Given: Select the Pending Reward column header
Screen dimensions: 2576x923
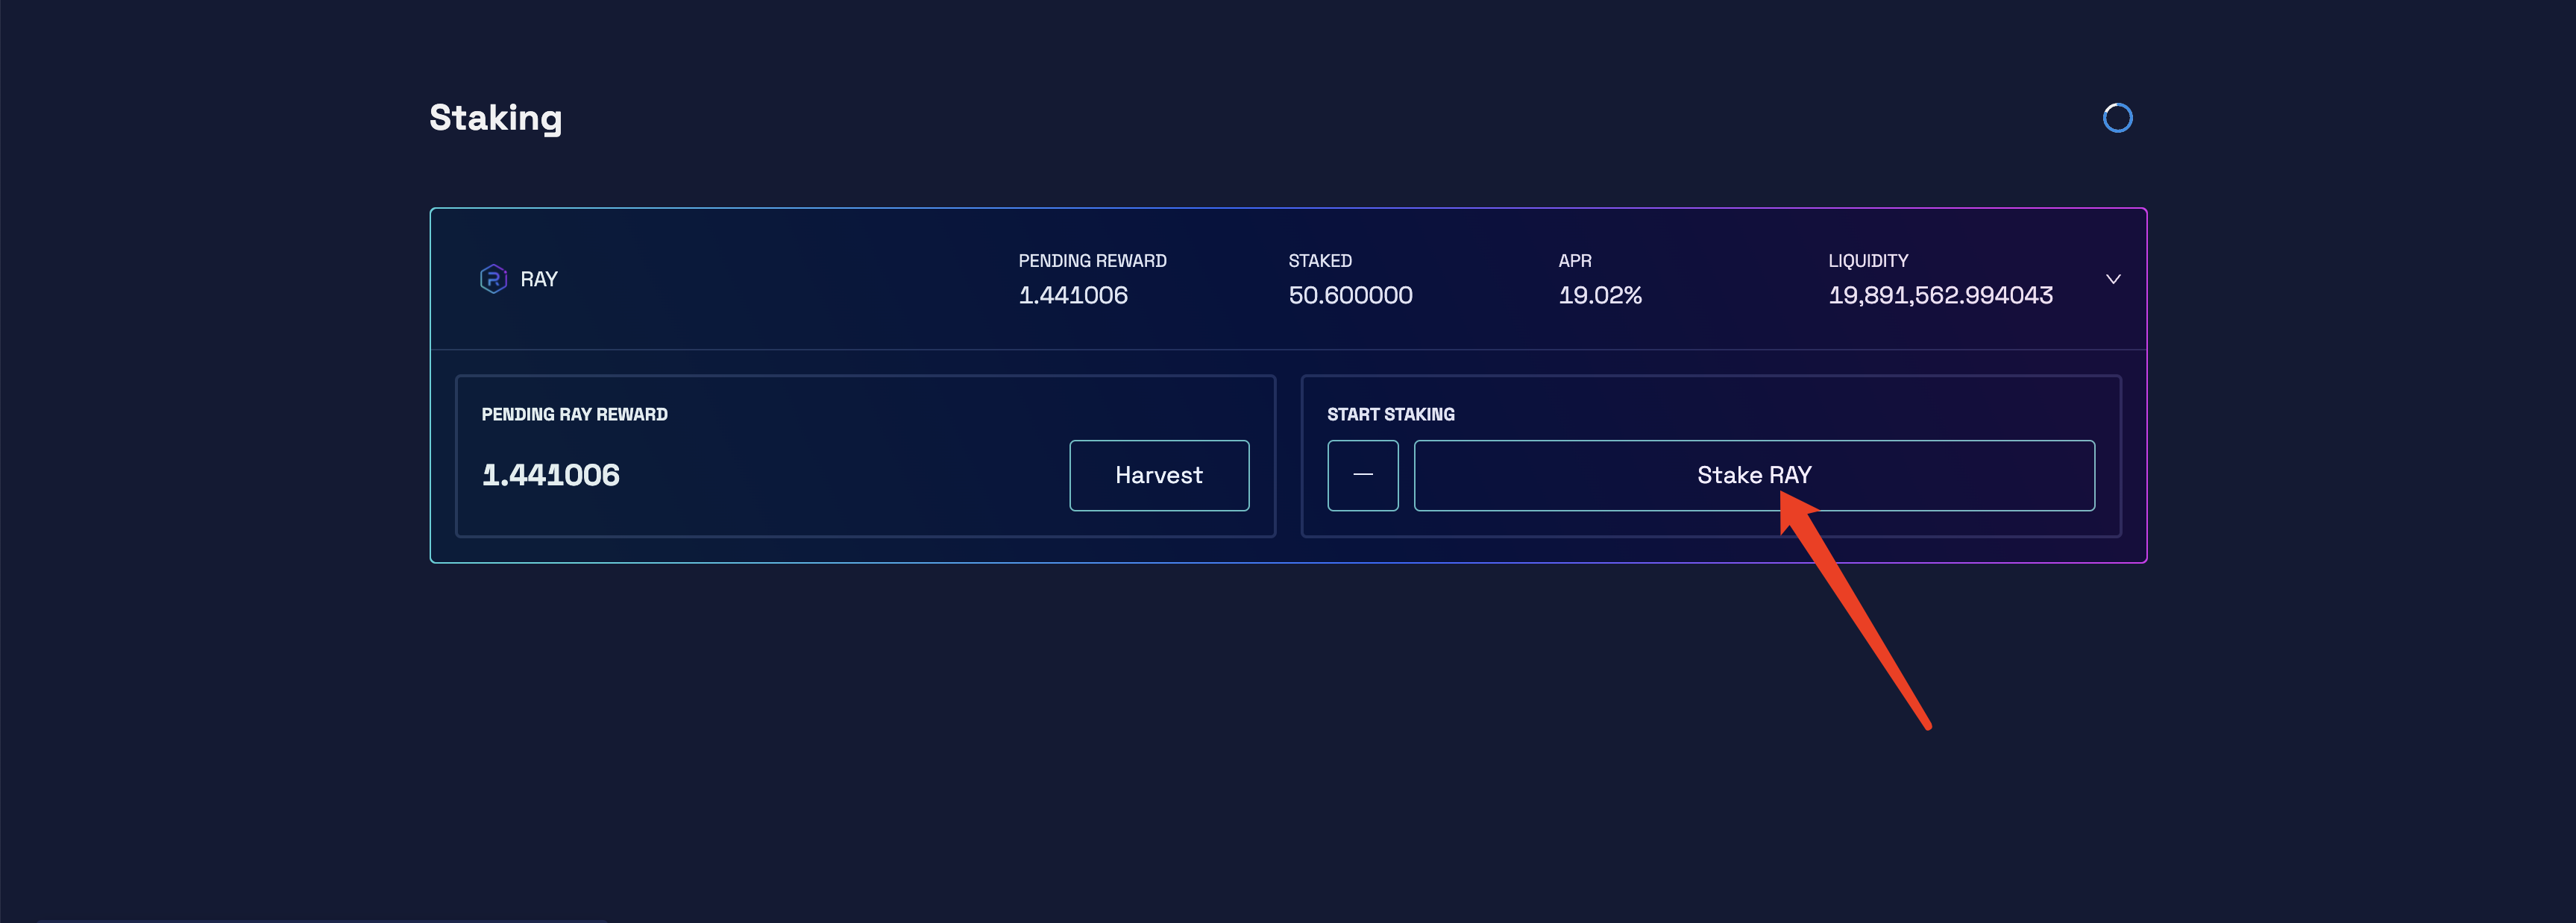Looking at the screenshot, I should (x=1092, y=261).
